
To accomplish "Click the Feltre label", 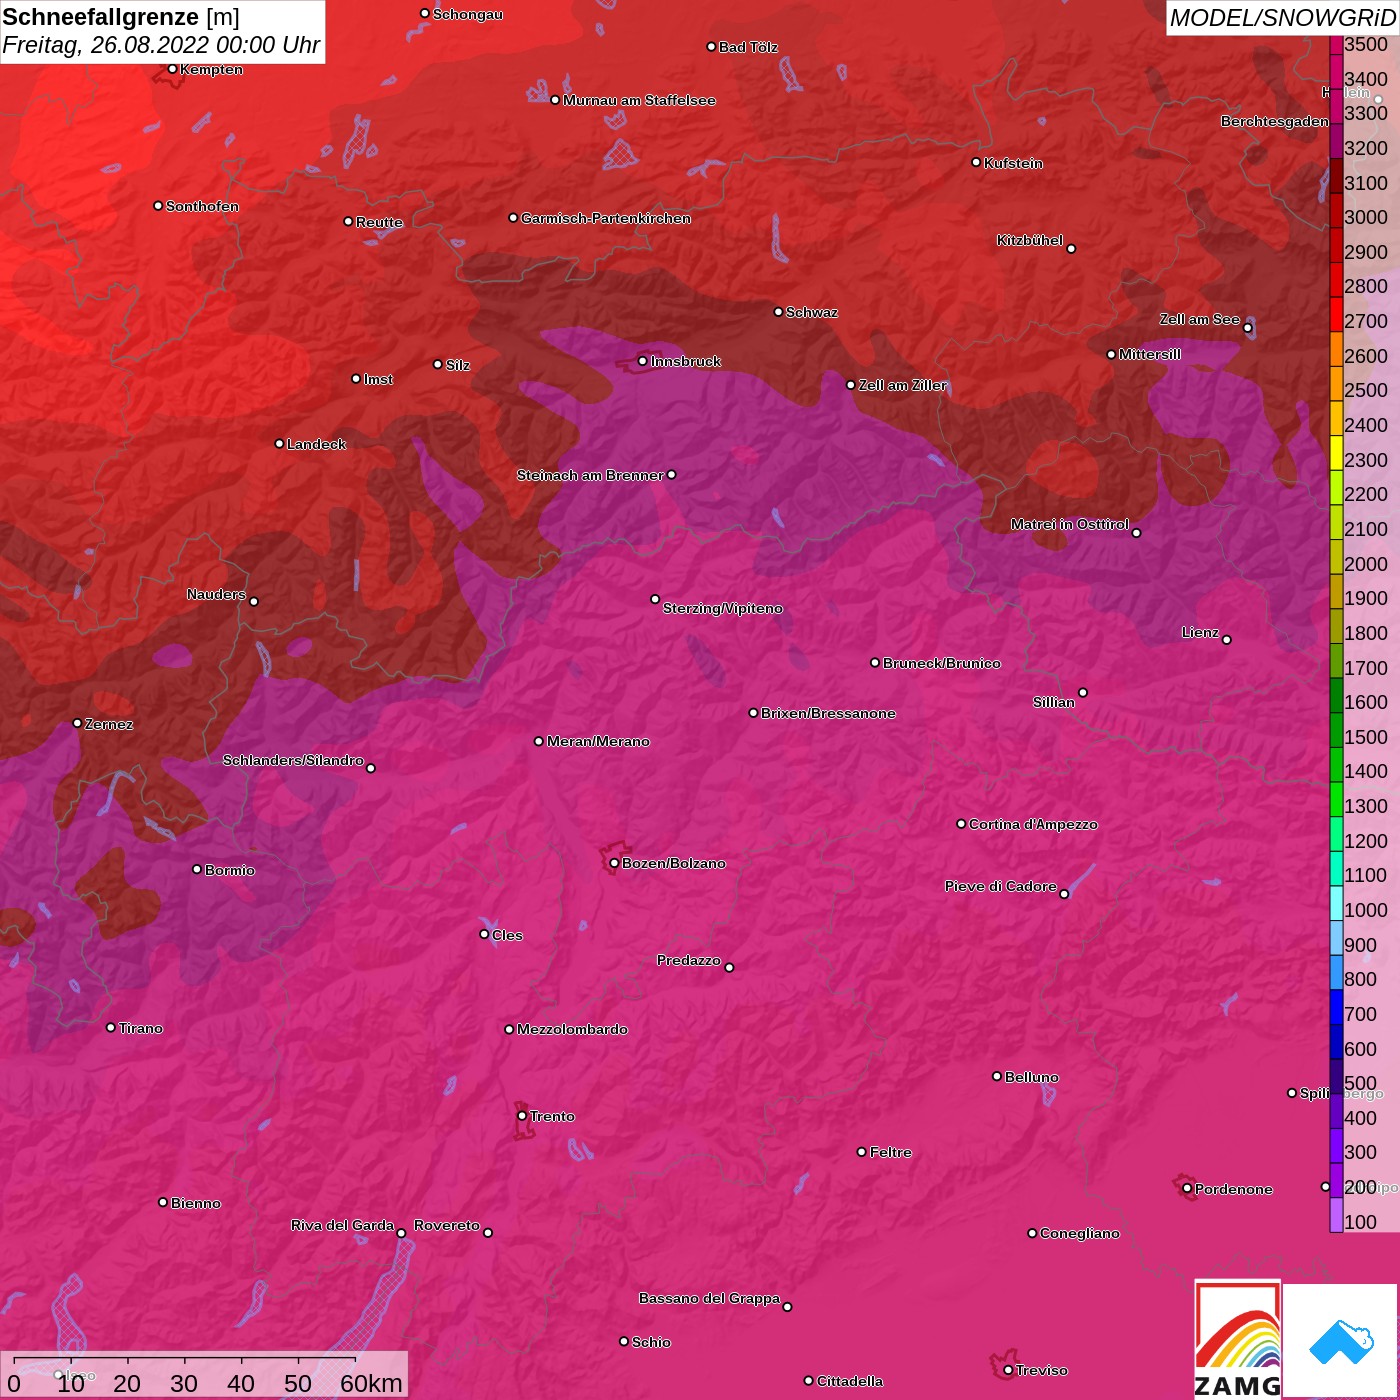I will click(x=891, y=1152).
